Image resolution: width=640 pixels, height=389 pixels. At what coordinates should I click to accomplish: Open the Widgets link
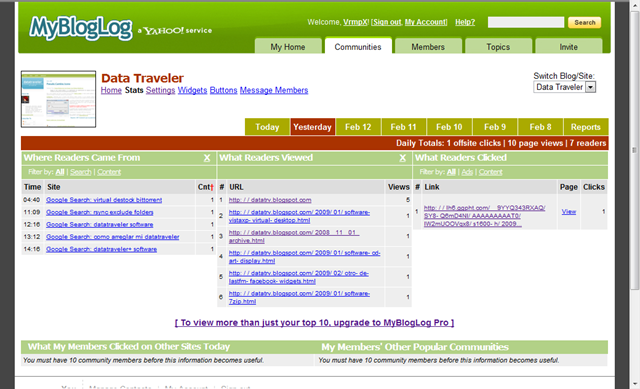coord(192,90)
